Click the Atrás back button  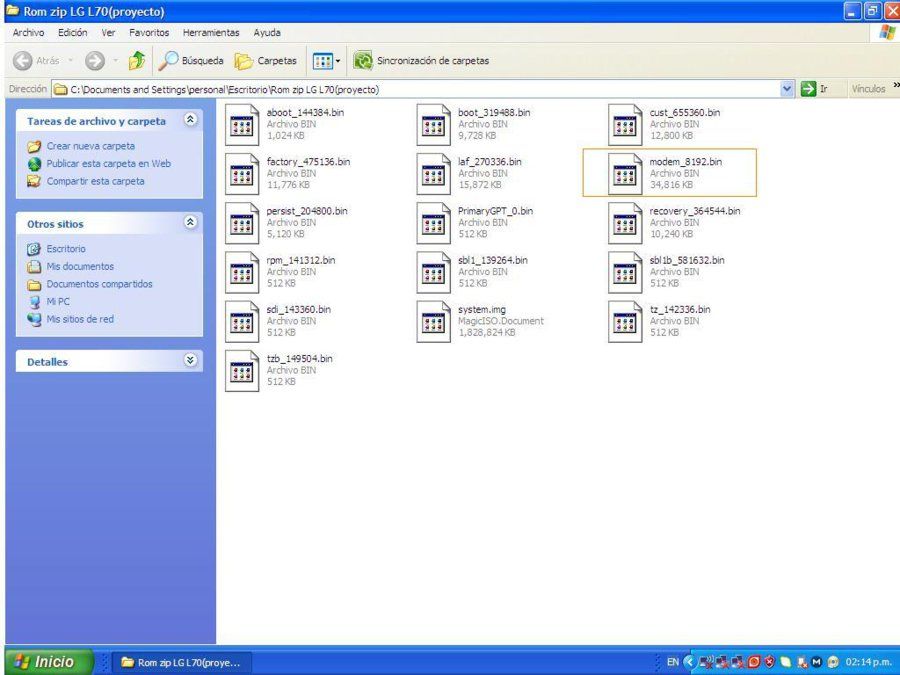(36, 60)
